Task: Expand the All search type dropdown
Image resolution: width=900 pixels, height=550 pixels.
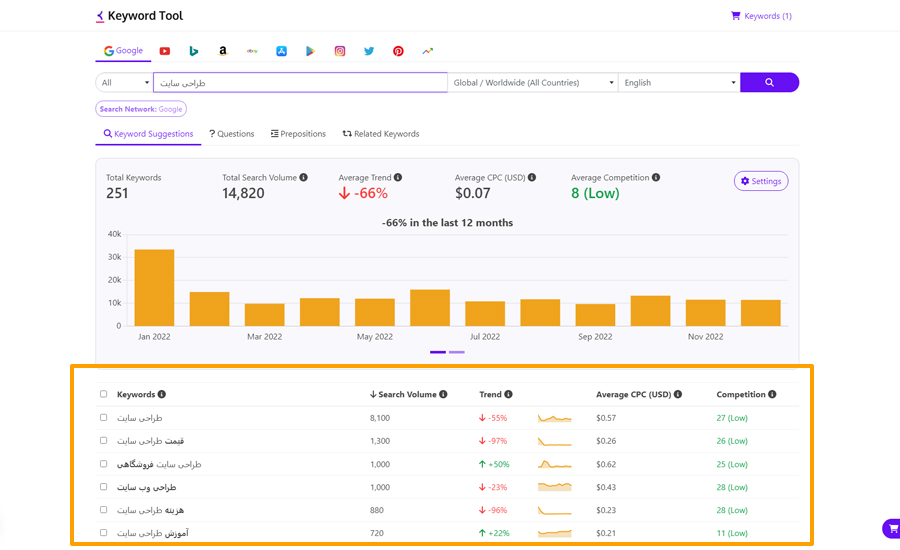Action: click(x=124, y=82)
